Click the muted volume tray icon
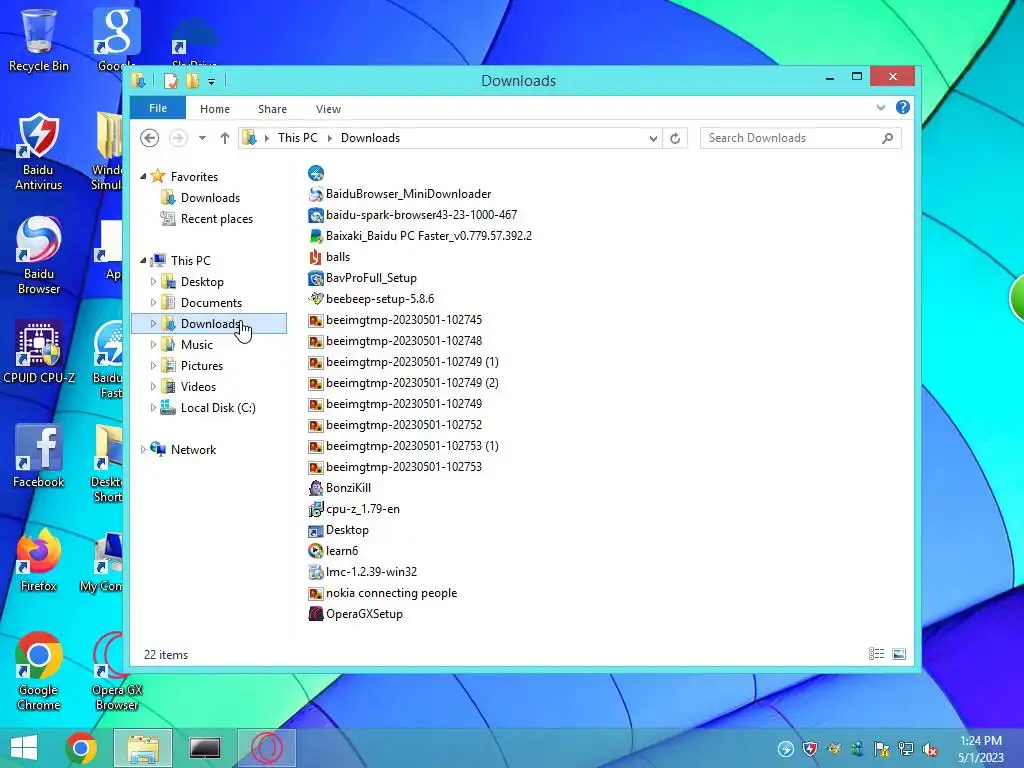 (930, 749)
